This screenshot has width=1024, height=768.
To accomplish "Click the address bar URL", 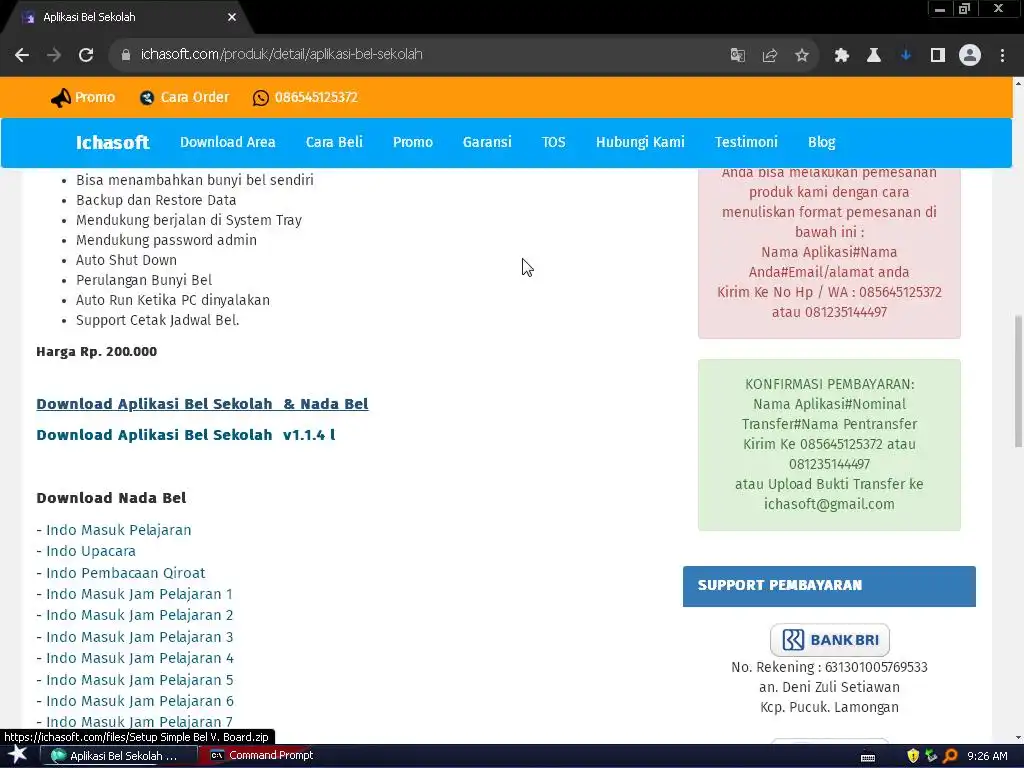I will [x=281, y=54].
